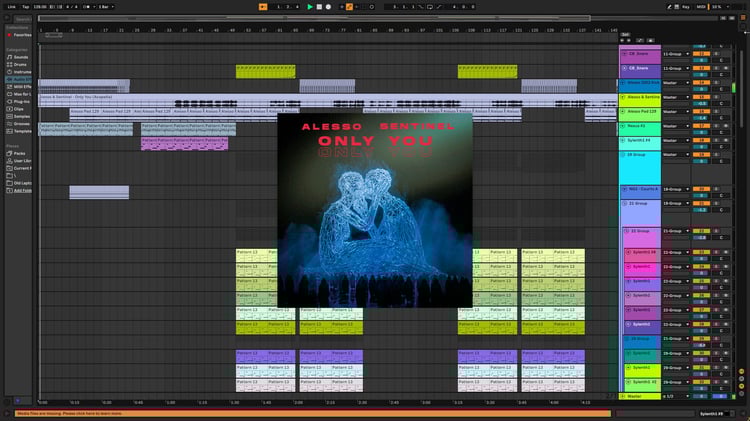Open User Library under Places
750x421 pixels.
(x=19, y=161)
